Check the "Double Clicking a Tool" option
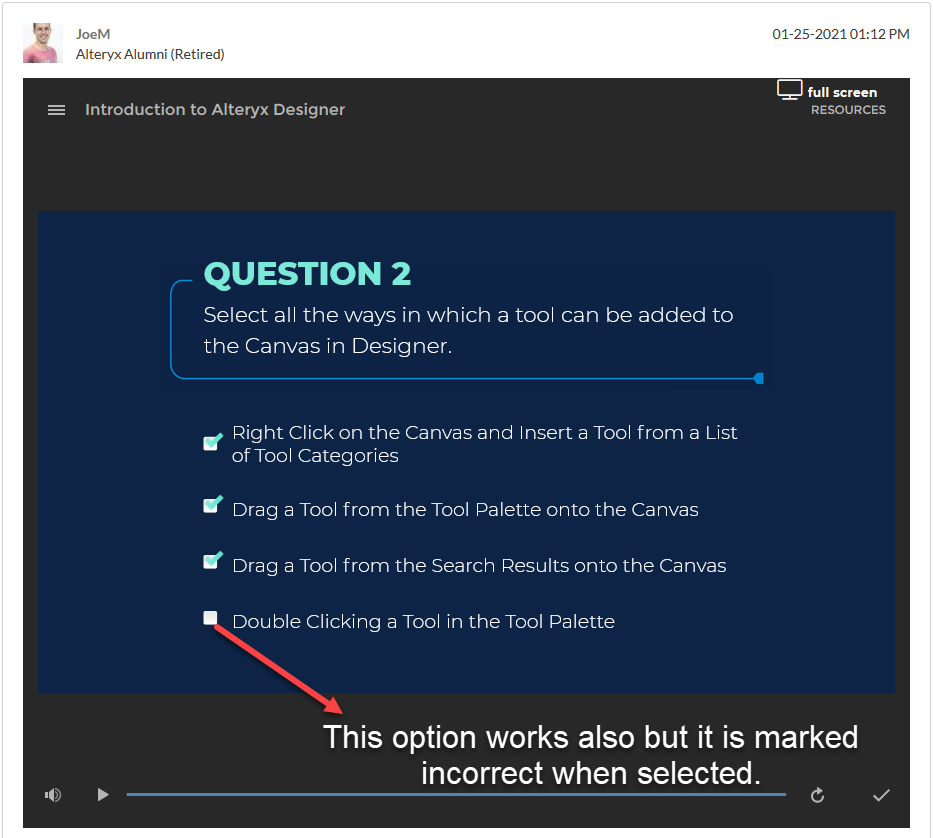This screenshot has height=838, width=933. (210, 618)
